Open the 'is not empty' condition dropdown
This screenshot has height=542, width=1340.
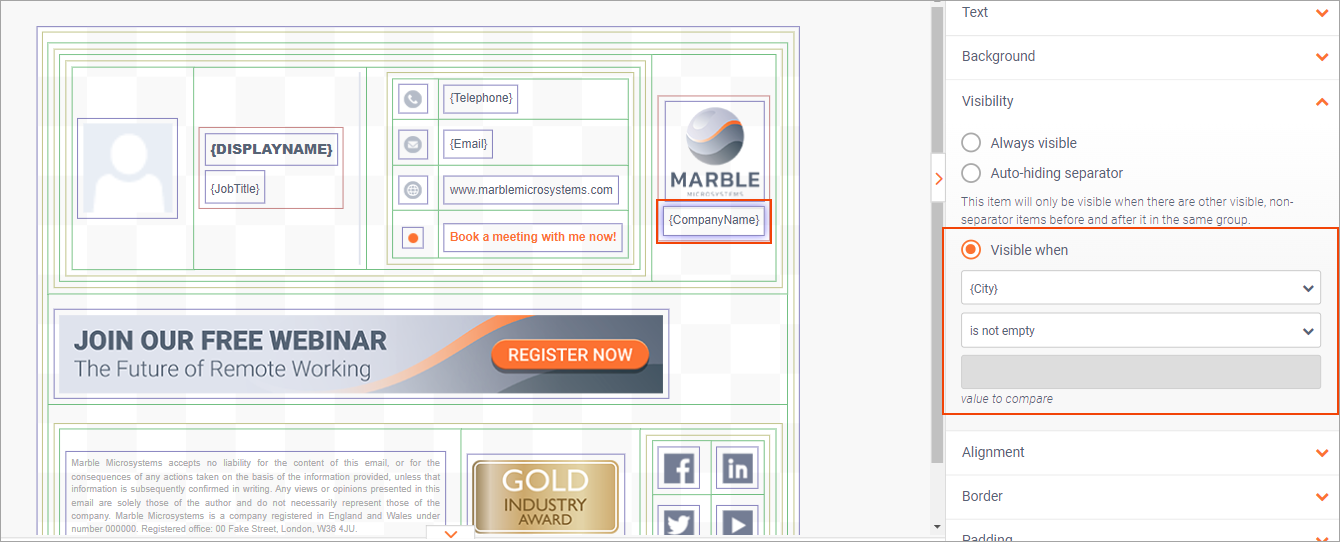coord(1140,331)
